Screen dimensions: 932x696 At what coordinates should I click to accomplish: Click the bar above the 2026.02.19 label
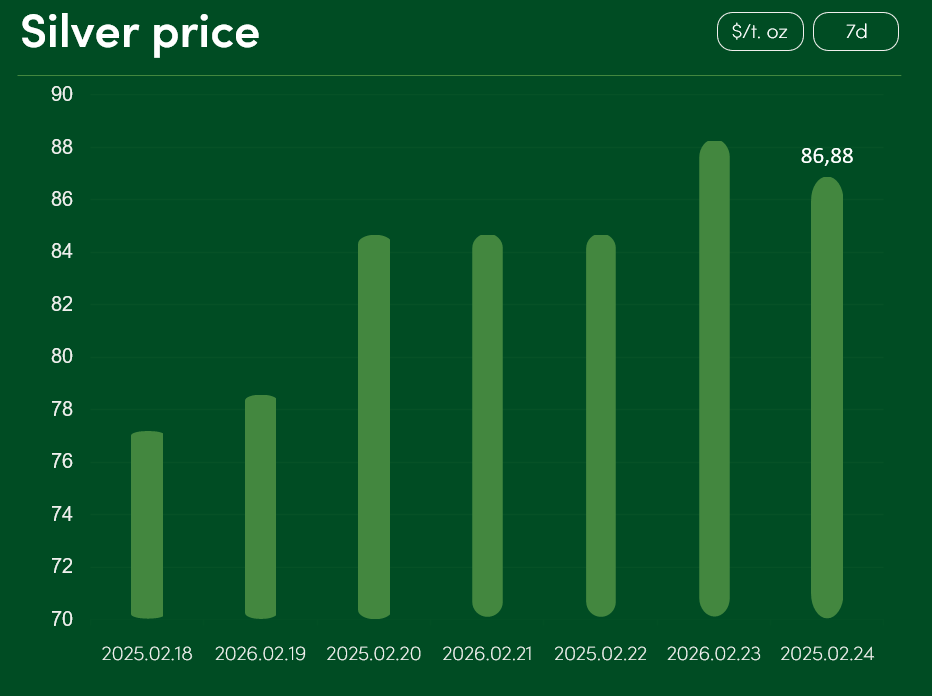point(261,507)
